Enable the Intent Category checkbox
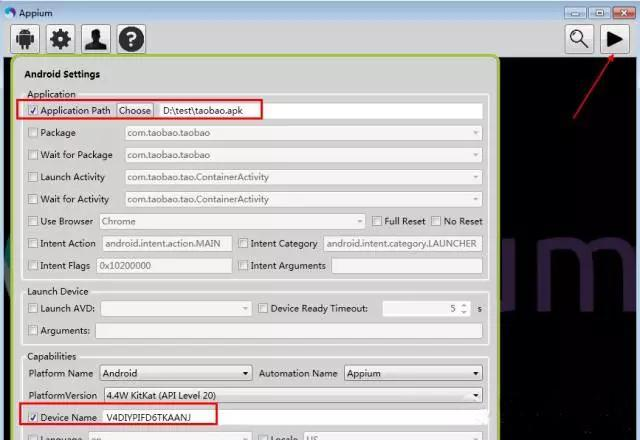 243,243
